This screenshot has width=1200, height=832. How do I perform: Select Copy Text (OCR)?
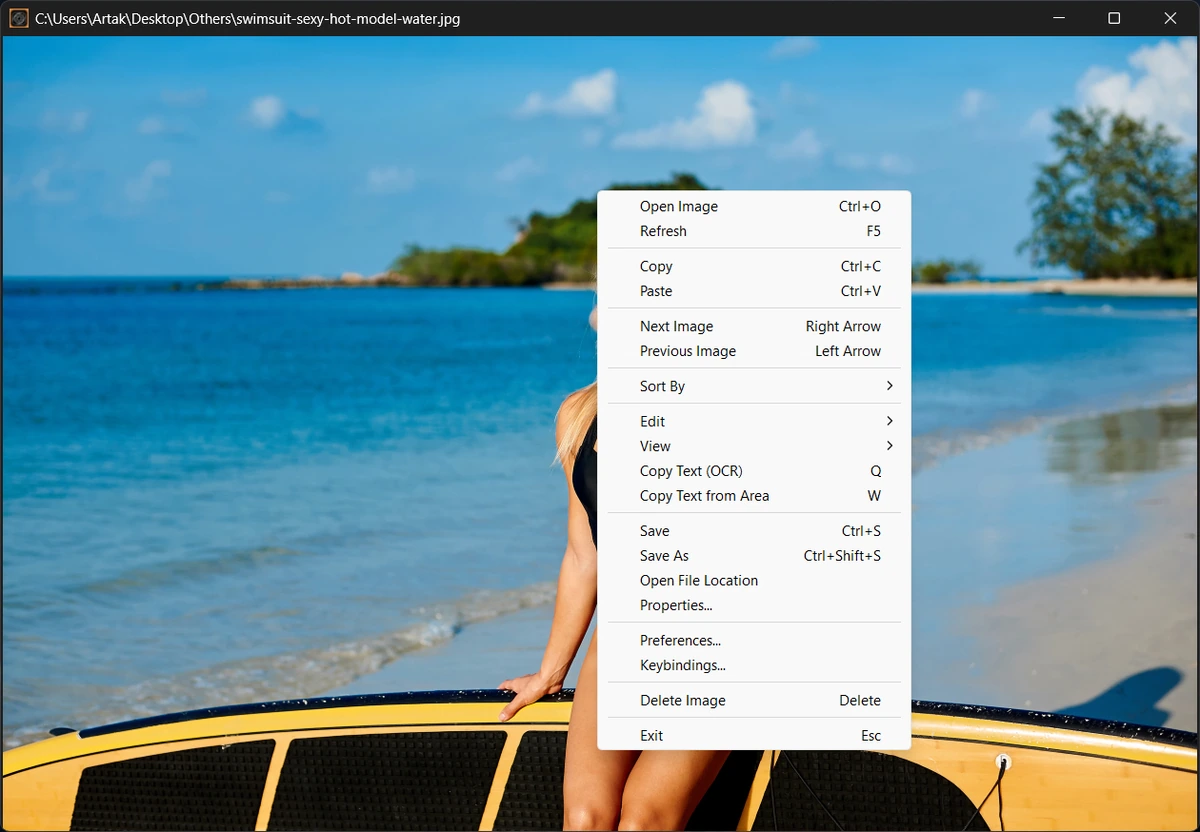(x=754, y=471)
